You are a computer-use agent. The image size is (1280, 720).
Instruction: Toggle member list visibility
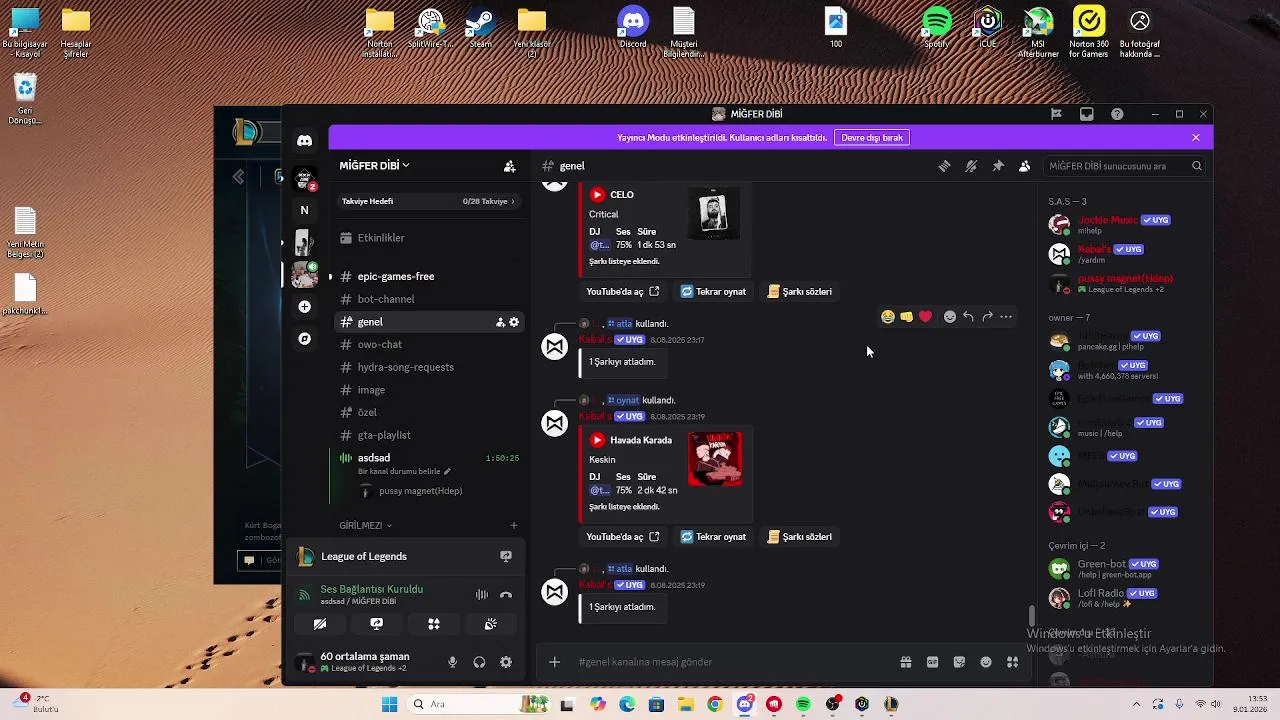pyautogui.click(x=1024, y=166)
